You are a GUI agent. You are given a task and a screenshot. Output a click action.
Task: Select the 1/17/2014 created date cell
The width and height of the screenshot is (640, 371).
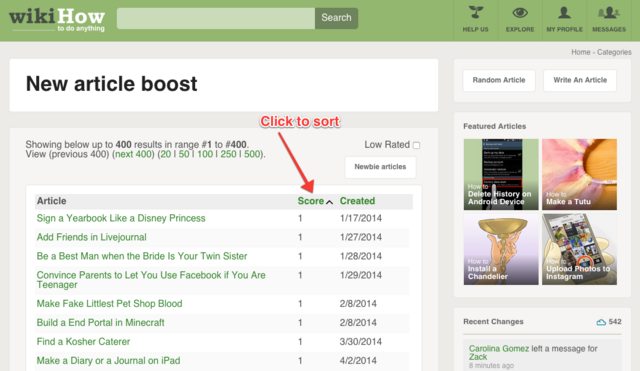(361, 218)
